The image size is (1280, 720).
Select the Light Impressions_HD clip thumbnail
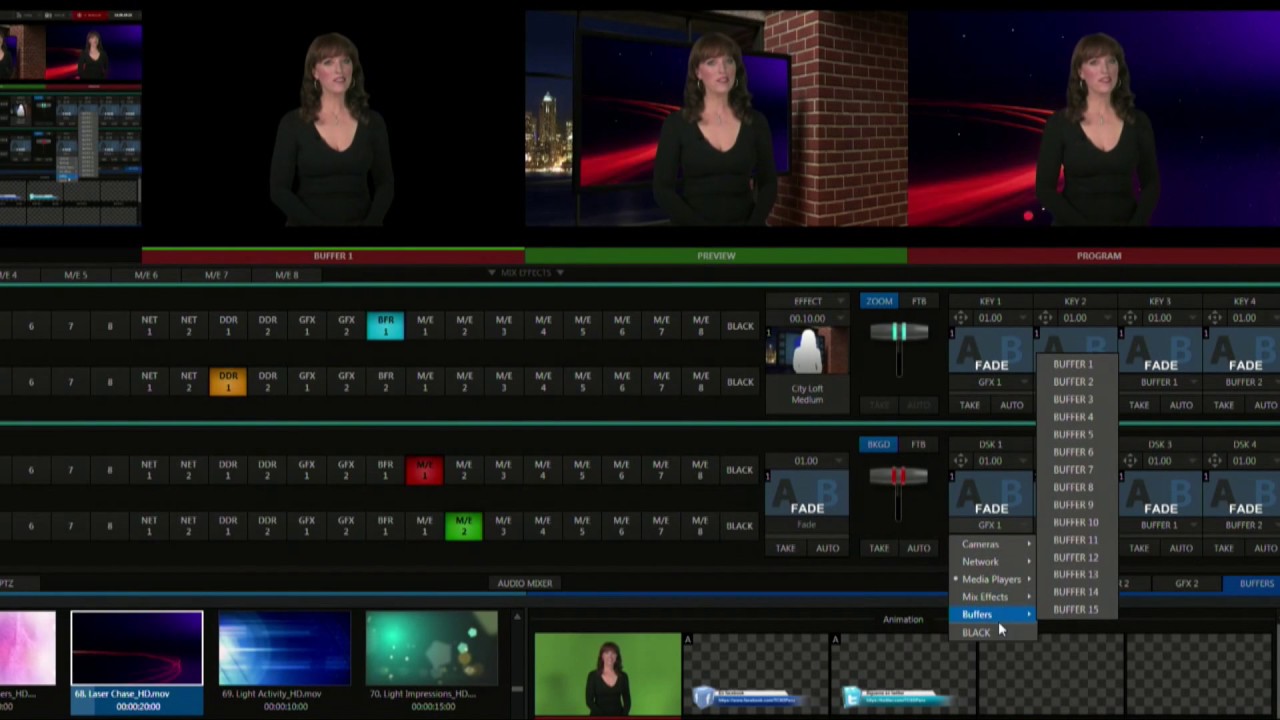point(431,648)
